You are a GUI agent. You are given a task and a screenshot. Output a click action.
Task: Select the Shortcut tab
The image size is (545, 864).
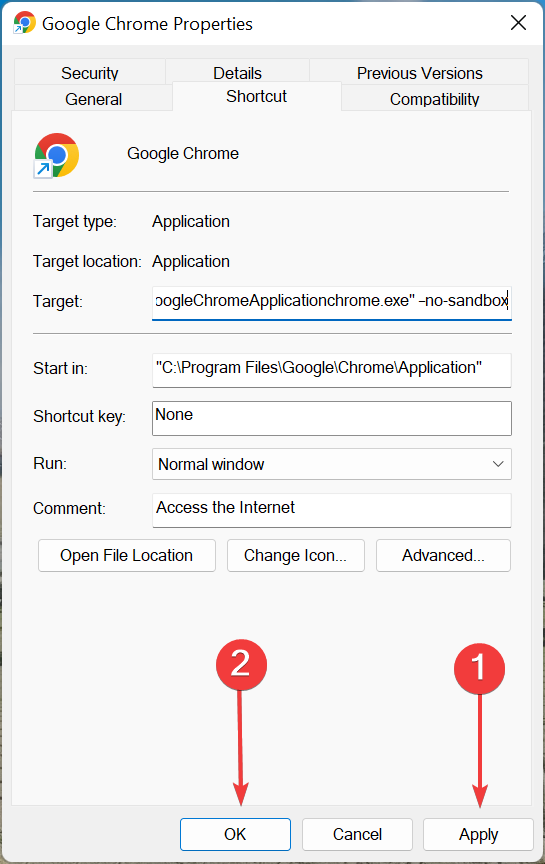coord(257,96)
